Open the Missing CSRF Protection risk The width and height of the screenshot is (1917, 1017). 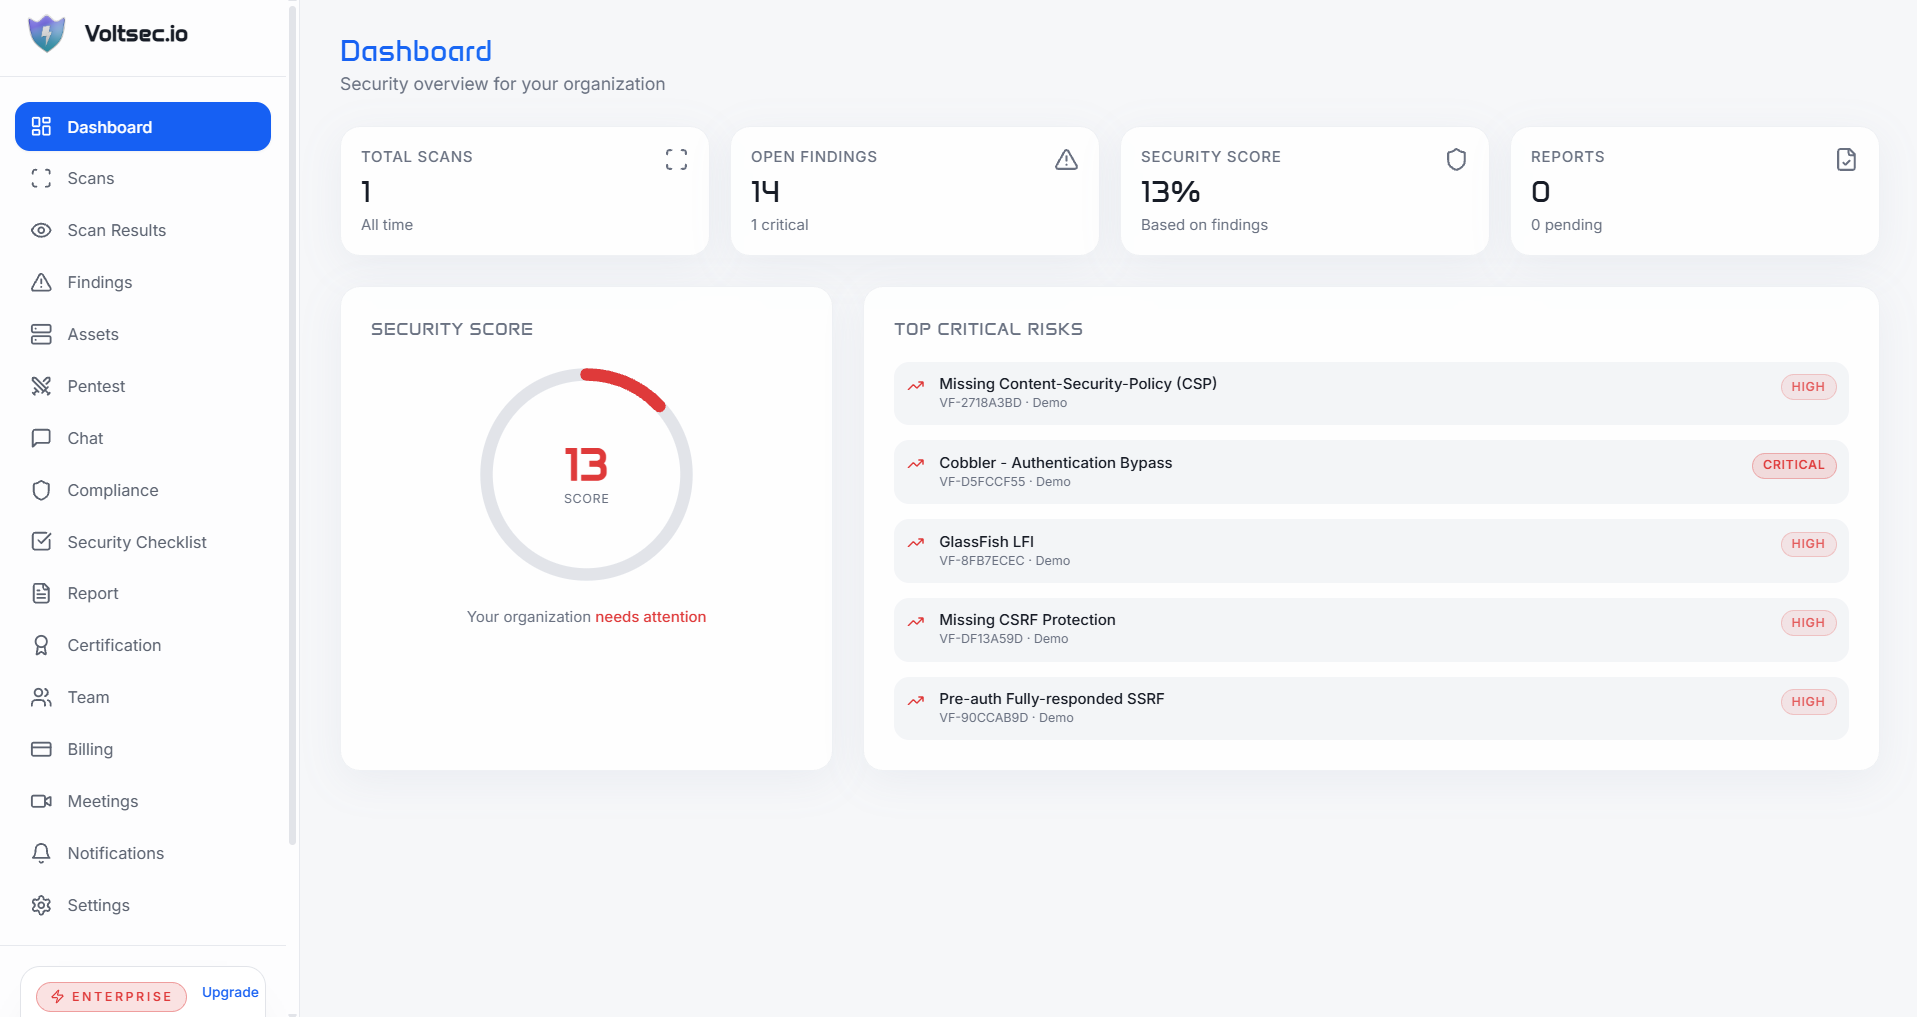pos(1371,629)
